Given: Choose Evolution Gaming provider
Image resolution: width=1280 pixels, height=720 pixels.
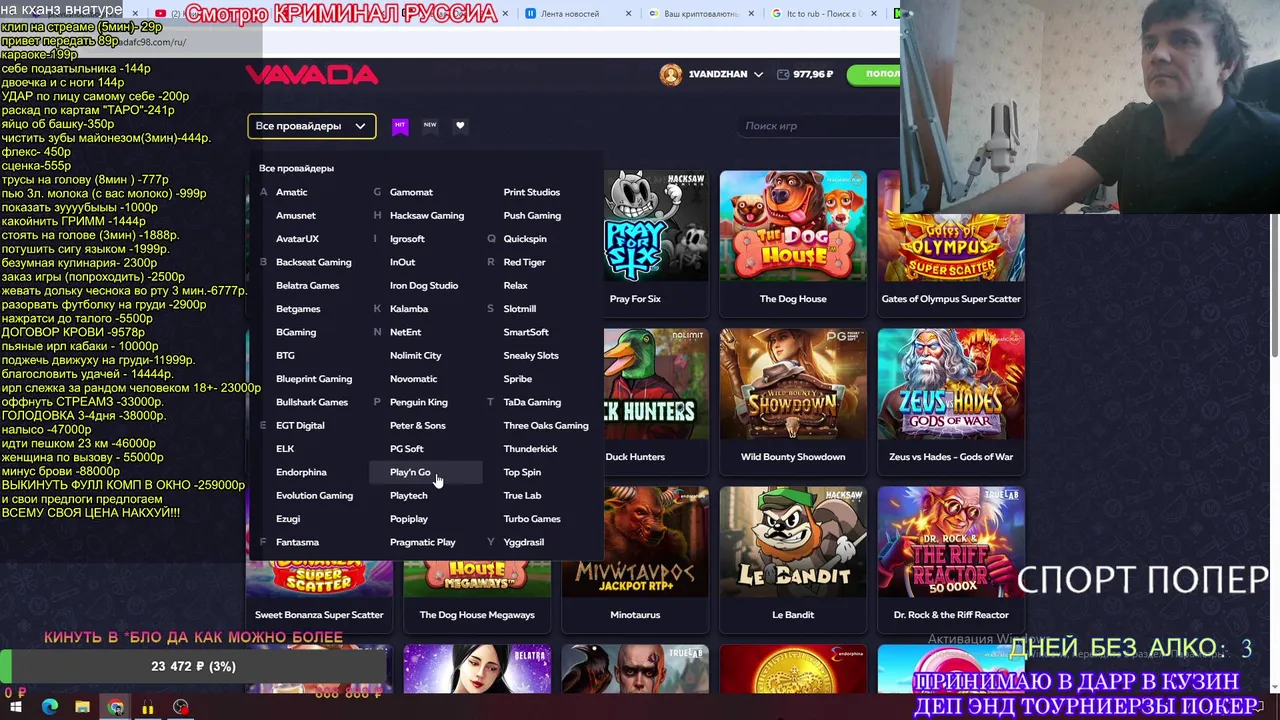Looking at the screenshot, I should tap(314, 495).
